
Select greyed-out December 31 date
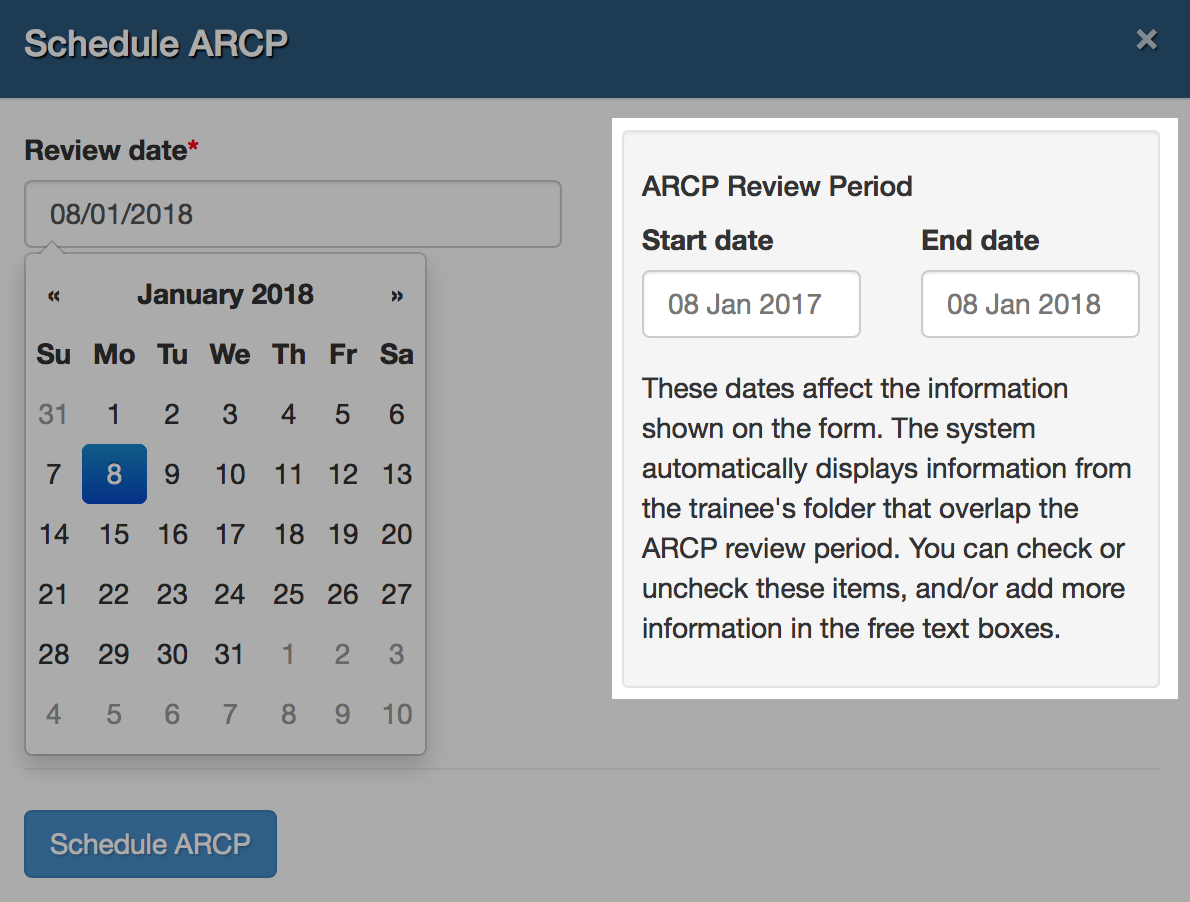tap(54, 414)
